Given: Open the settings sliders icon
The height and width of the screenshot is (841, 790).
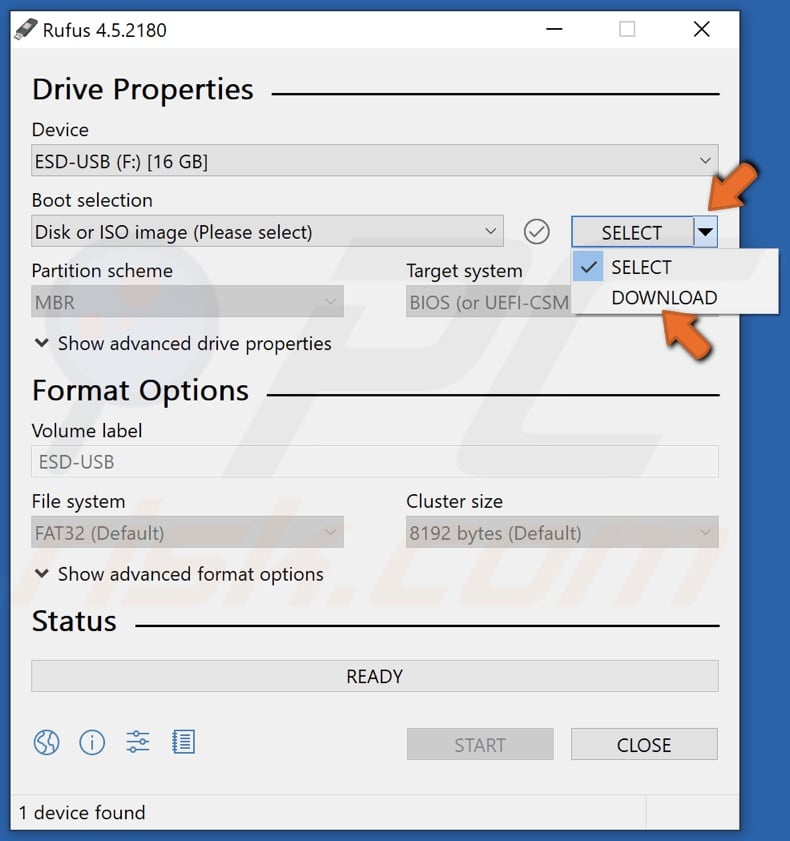Looking at the screenshot, I should pyautogui.click(x=138, y=742).
